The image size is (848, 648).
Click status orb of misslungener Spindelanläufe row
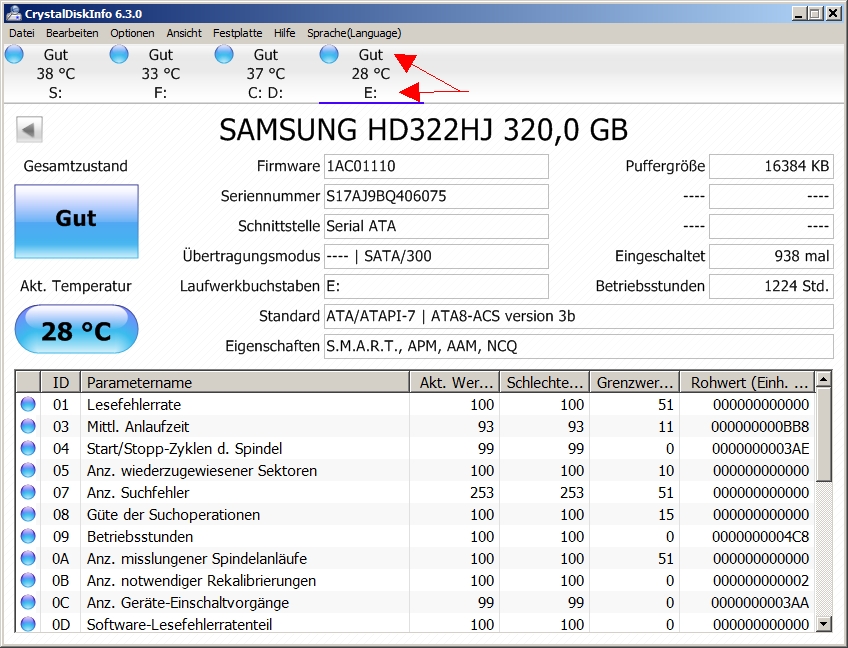28,558
